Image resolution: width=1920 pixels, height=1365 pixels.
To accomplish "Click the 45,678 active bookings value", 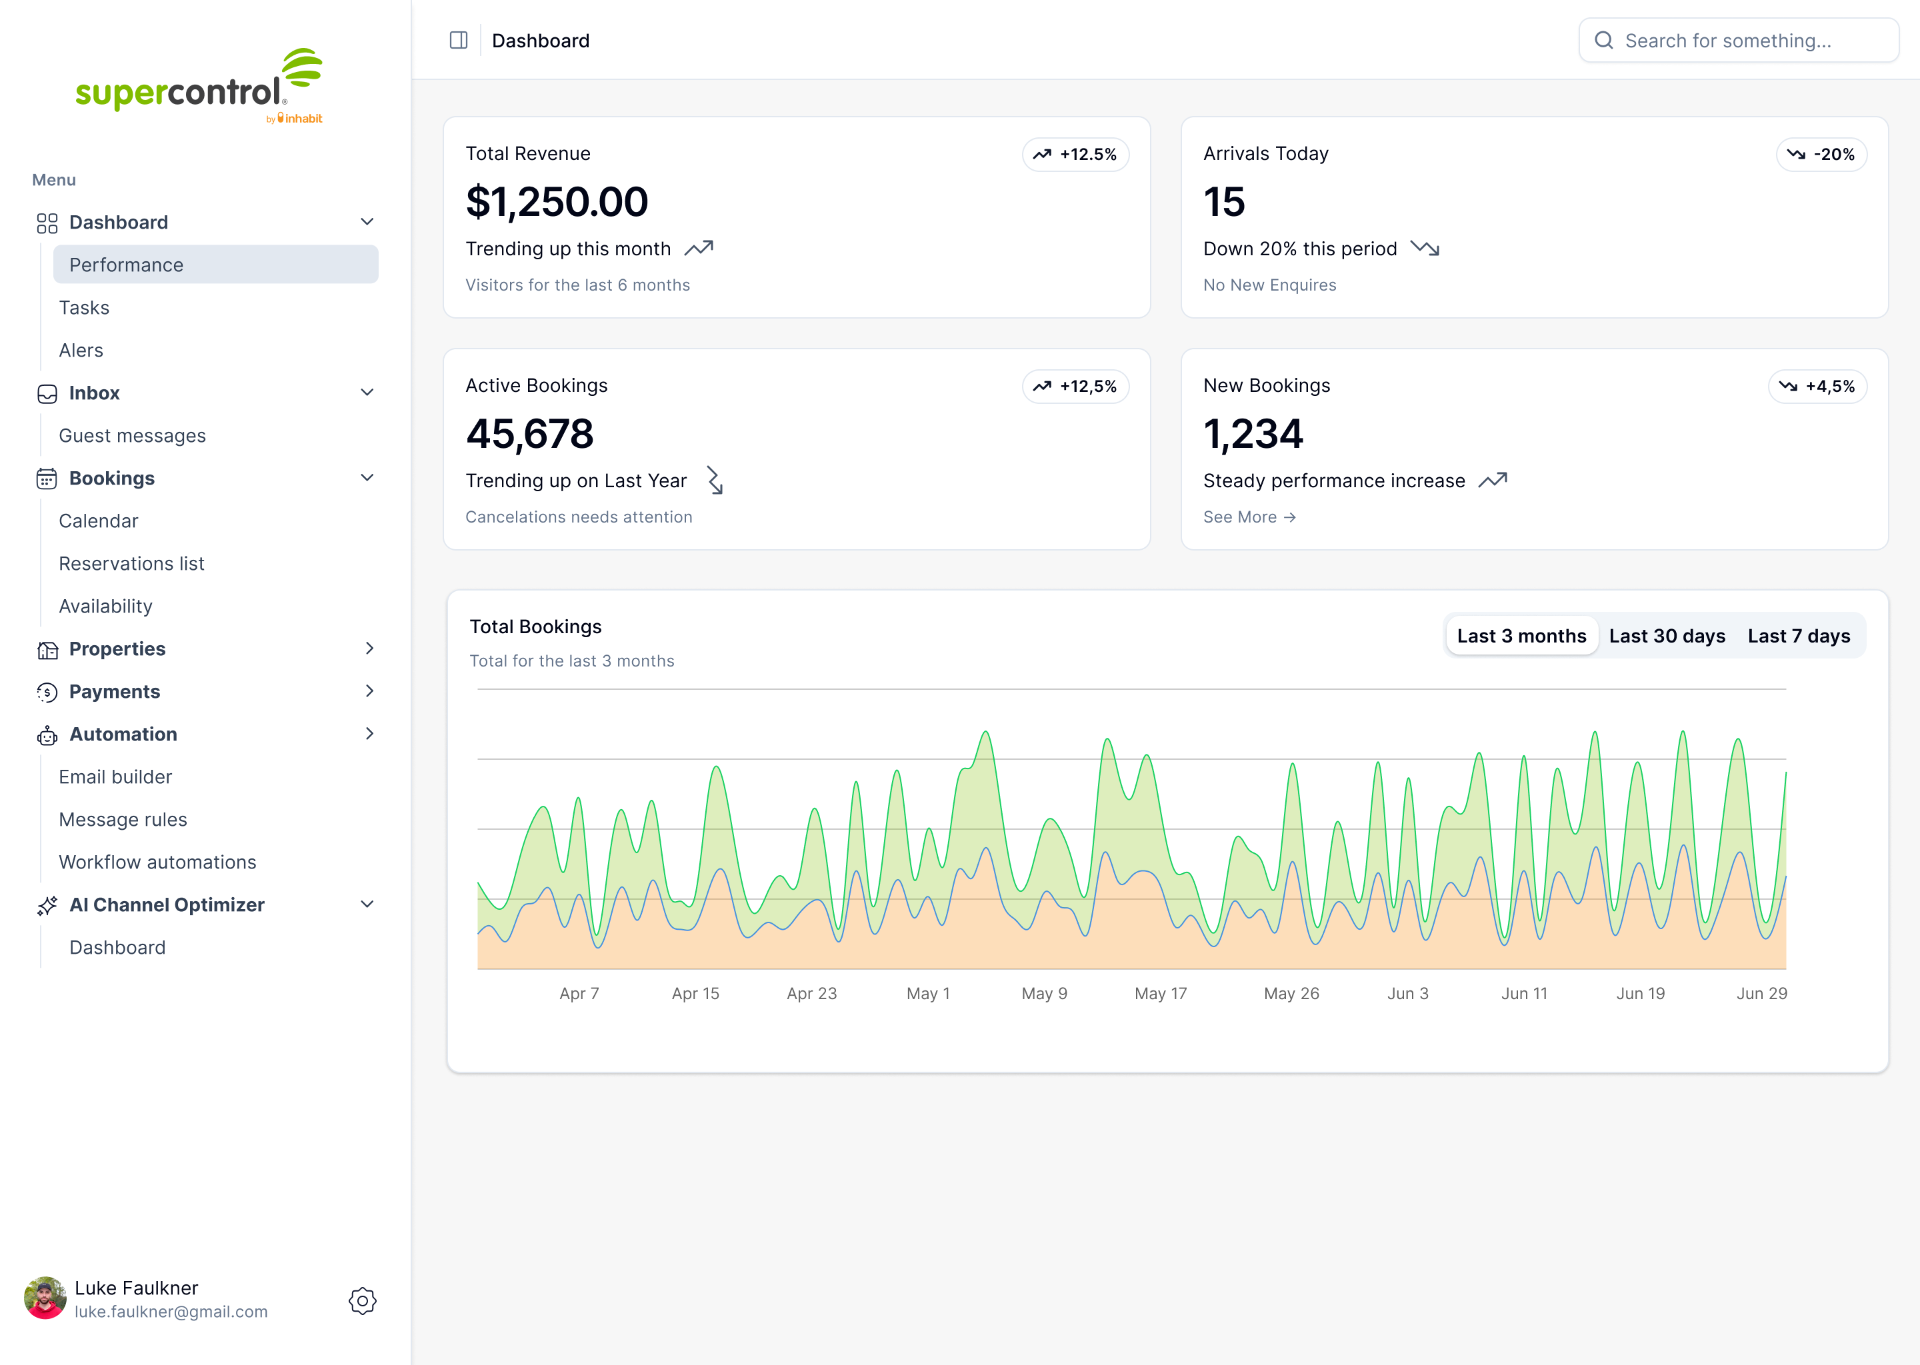I will tap(530, 434).
